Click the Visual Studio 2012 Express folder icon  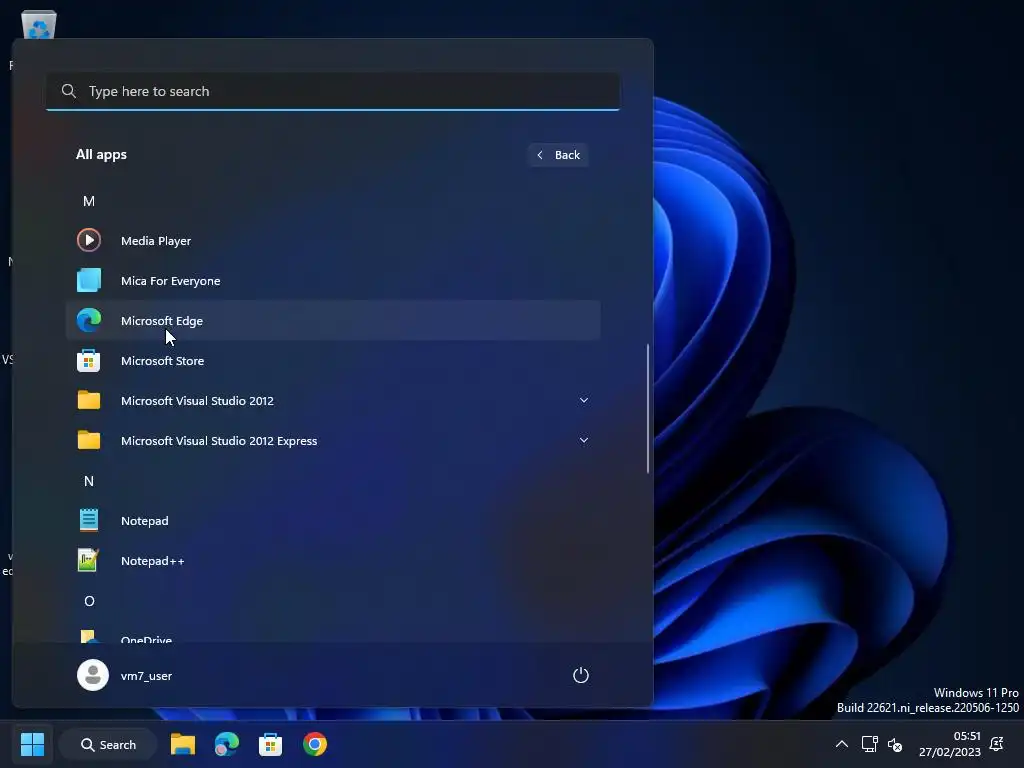[89, 440]
